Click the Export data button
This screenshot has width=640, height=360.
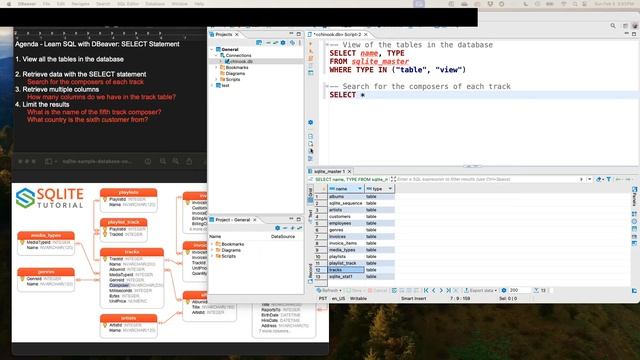480,290
